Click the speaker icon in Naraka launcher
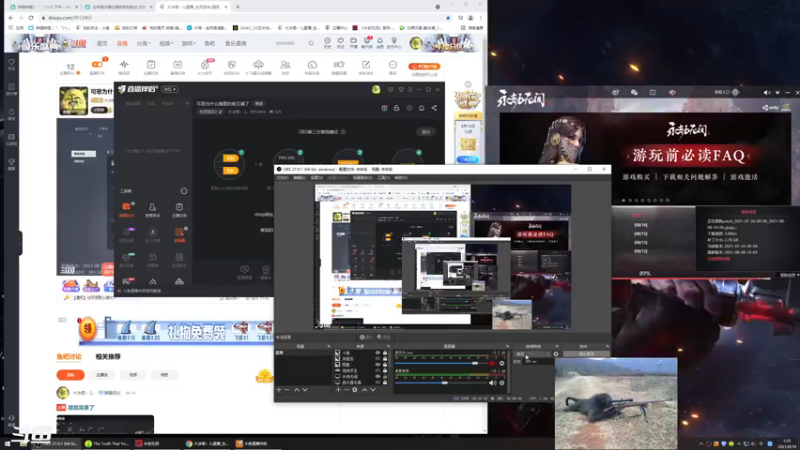This screenshot has width=800, height=450. click(767, 92)
